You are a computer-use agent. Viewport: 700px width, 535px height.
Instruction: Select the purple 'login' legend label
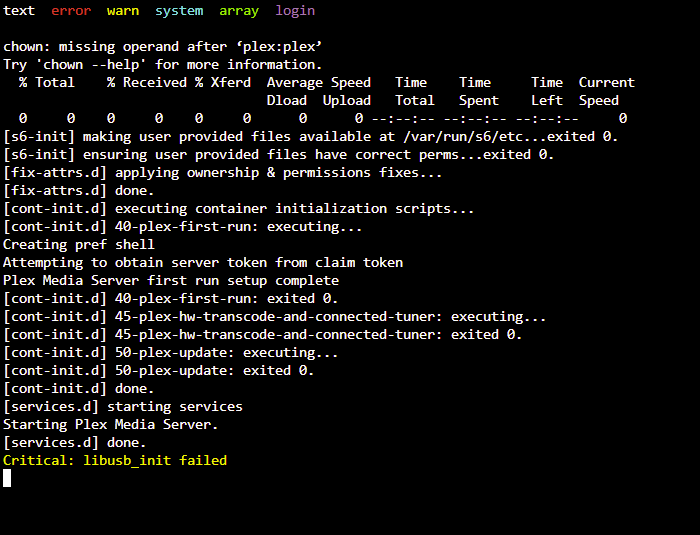(x=295, y=11)
